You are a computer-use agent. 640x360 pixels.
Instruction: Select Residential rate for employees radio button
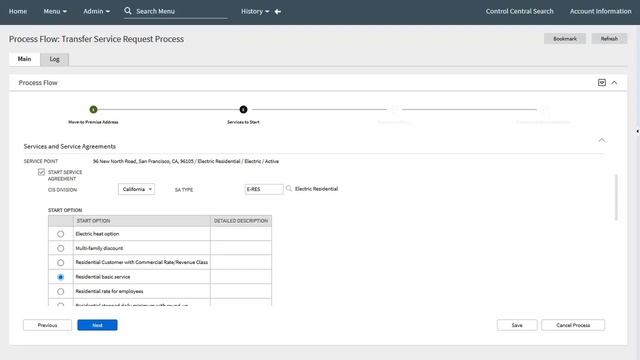(x=60, y=291)
